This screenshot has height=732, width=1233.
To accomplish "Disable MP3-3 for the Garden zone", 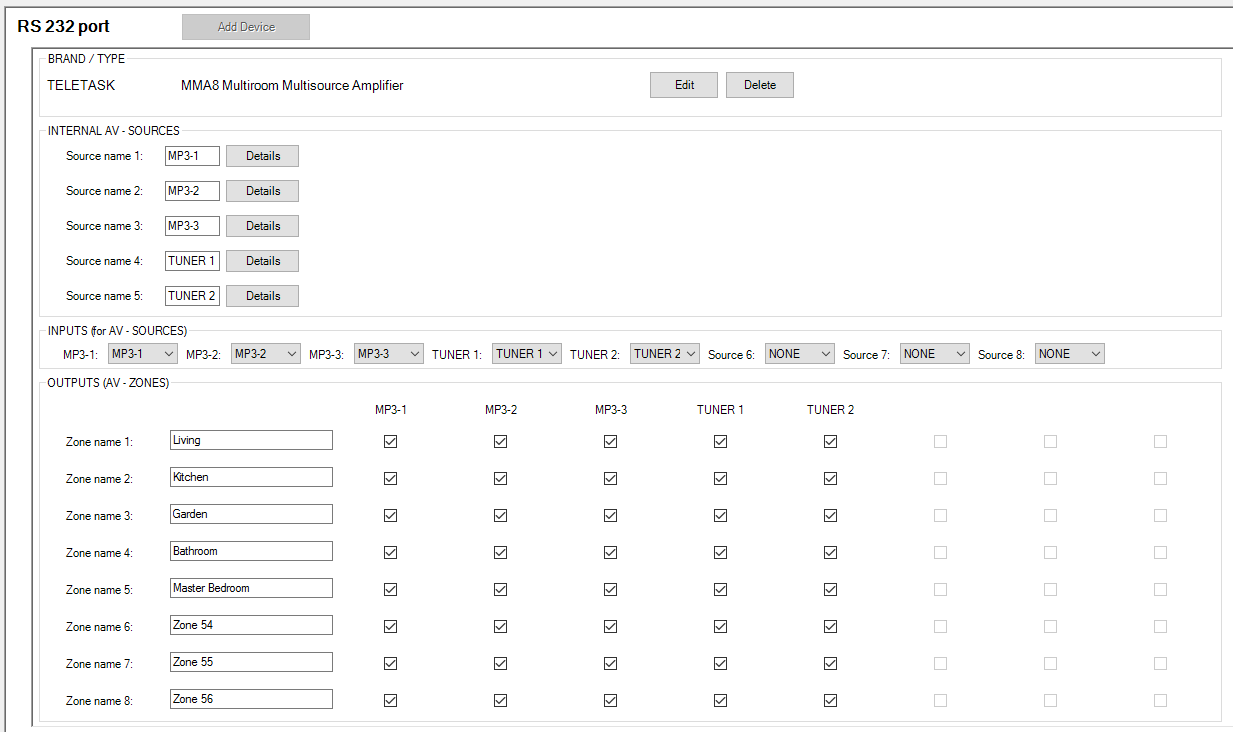I will coord(610,515).
